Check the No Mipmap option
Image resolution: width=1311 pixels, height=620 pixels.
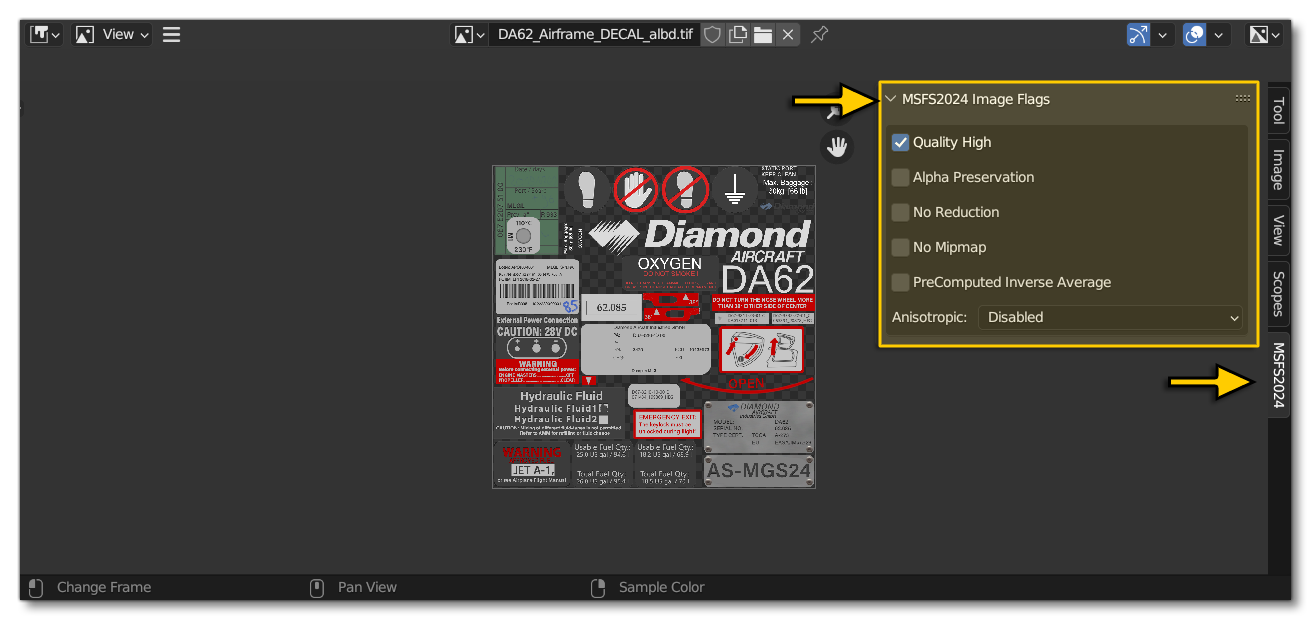click(900, 247)
